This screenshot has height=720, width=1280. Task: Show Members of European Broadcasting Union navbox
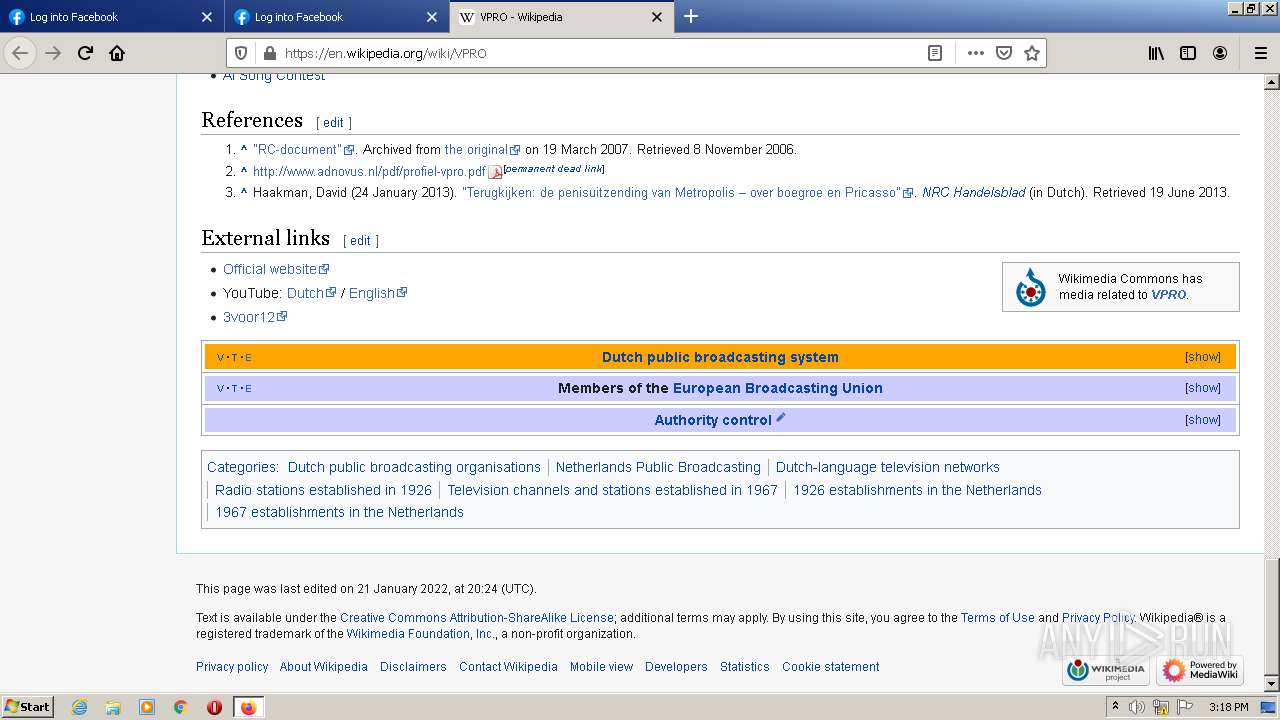coord(1202,388)
